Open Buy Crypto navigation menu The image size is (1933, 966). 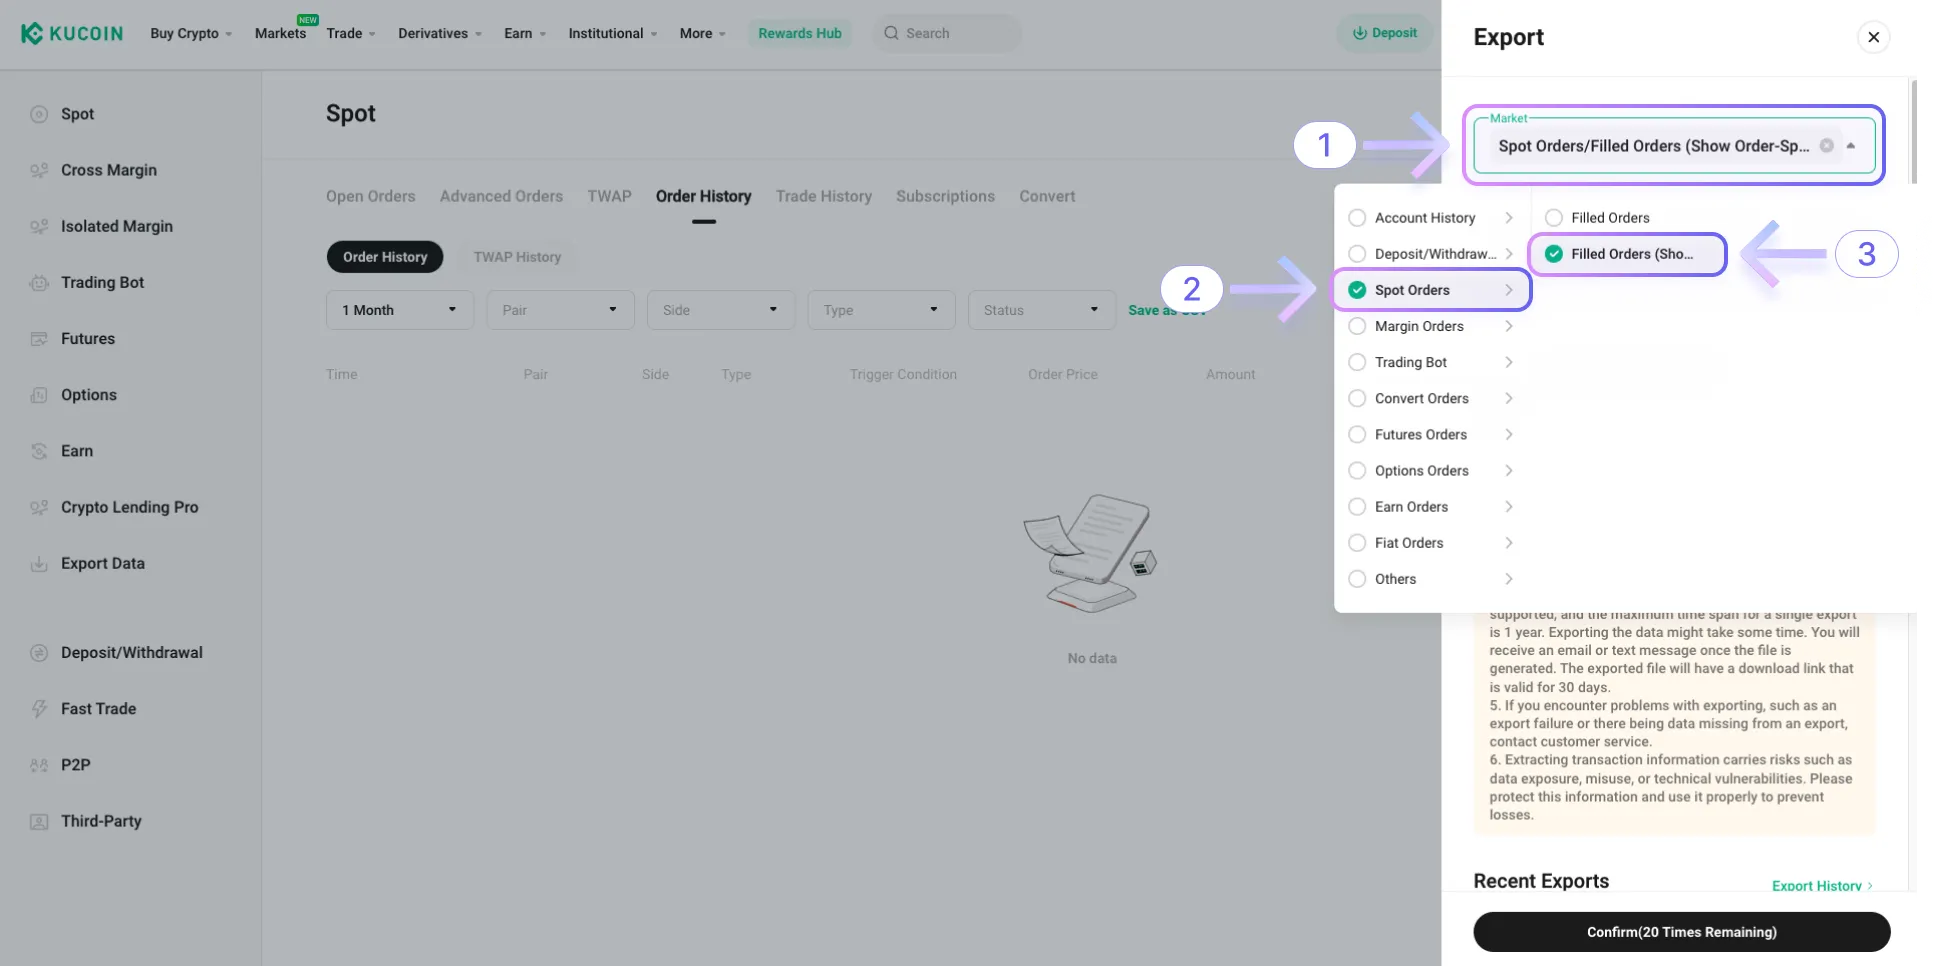191,33
